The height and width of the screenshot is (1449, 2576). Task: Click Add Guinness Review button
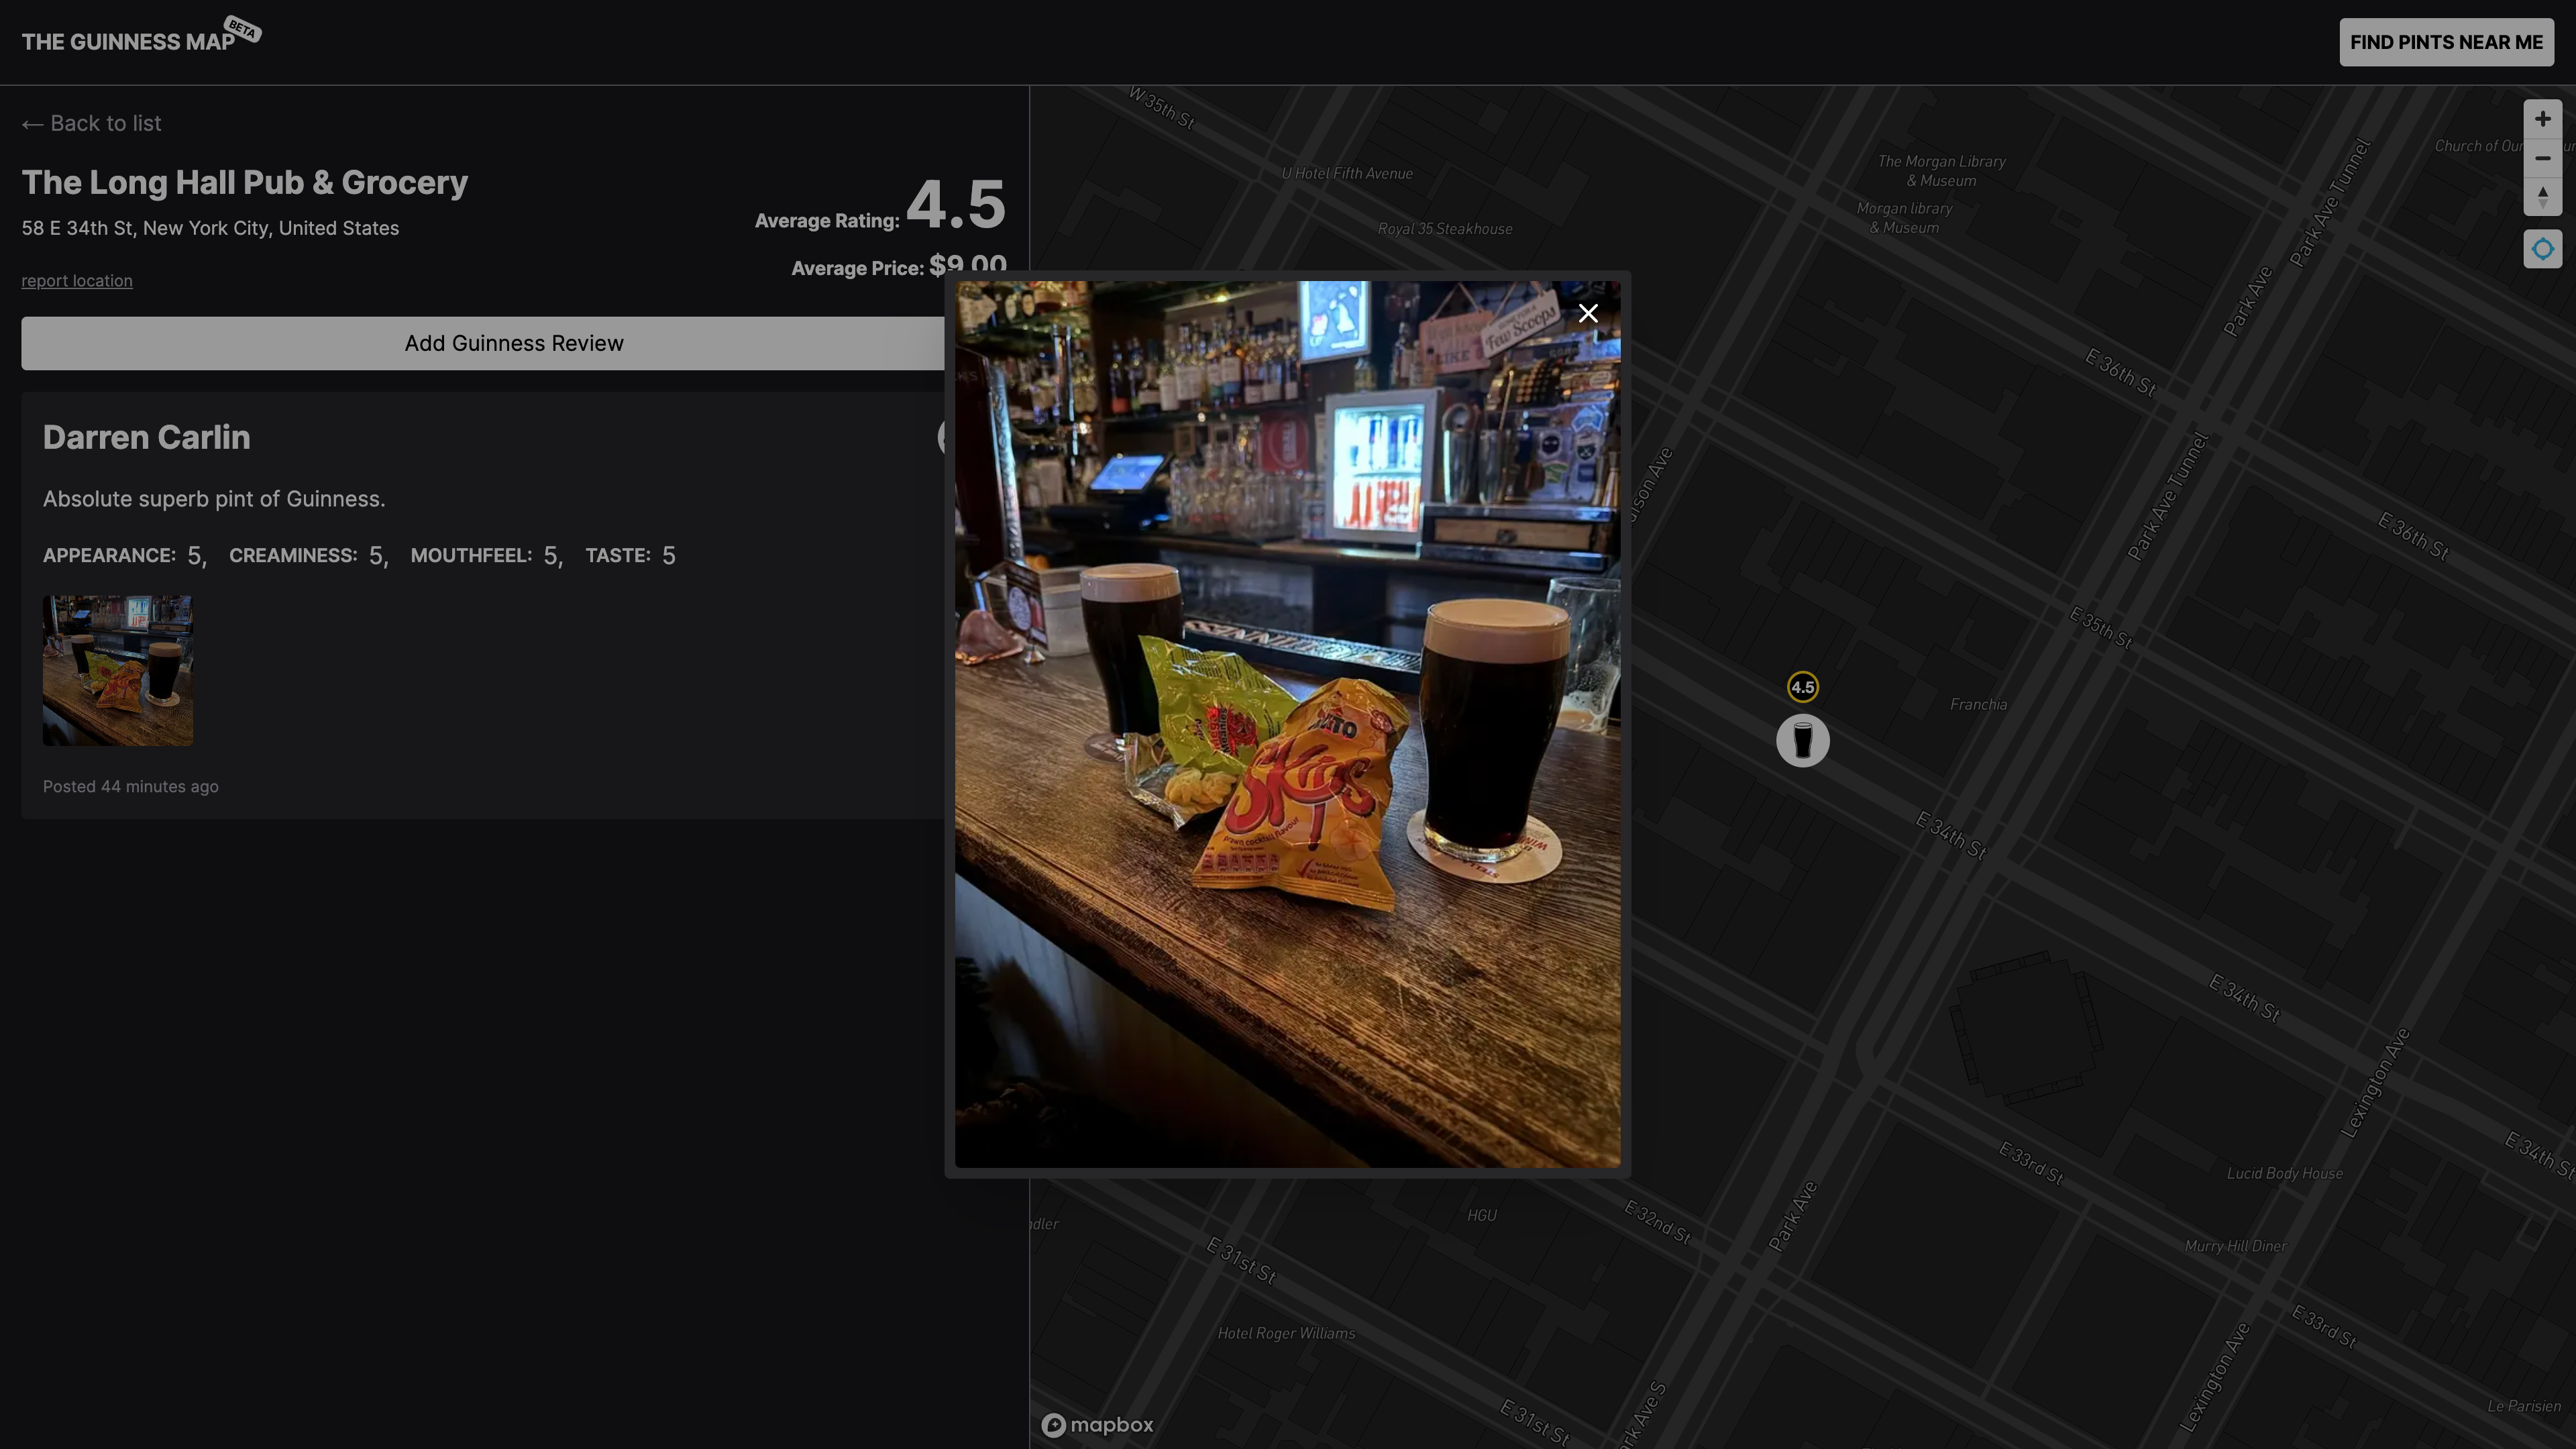[514, 343]
